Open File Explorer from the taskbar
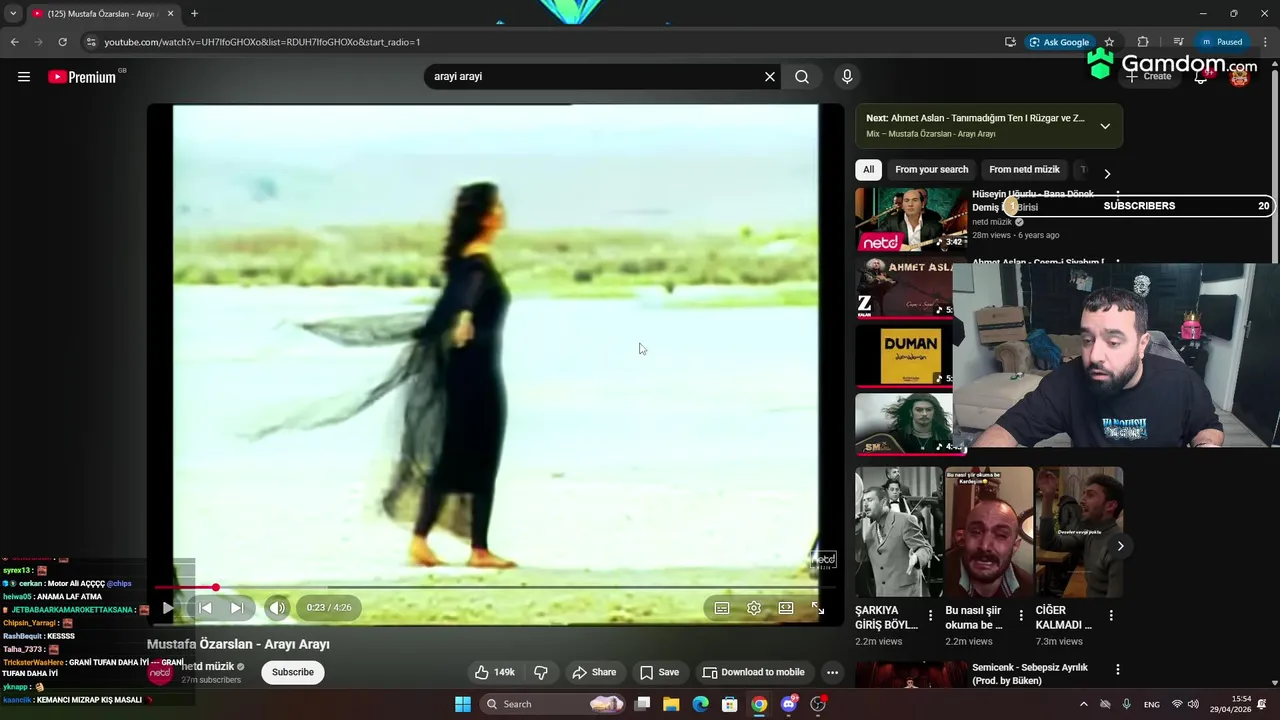Viewport: 1280px width, 720px height. pyautogui.click(x=671, y=704)
